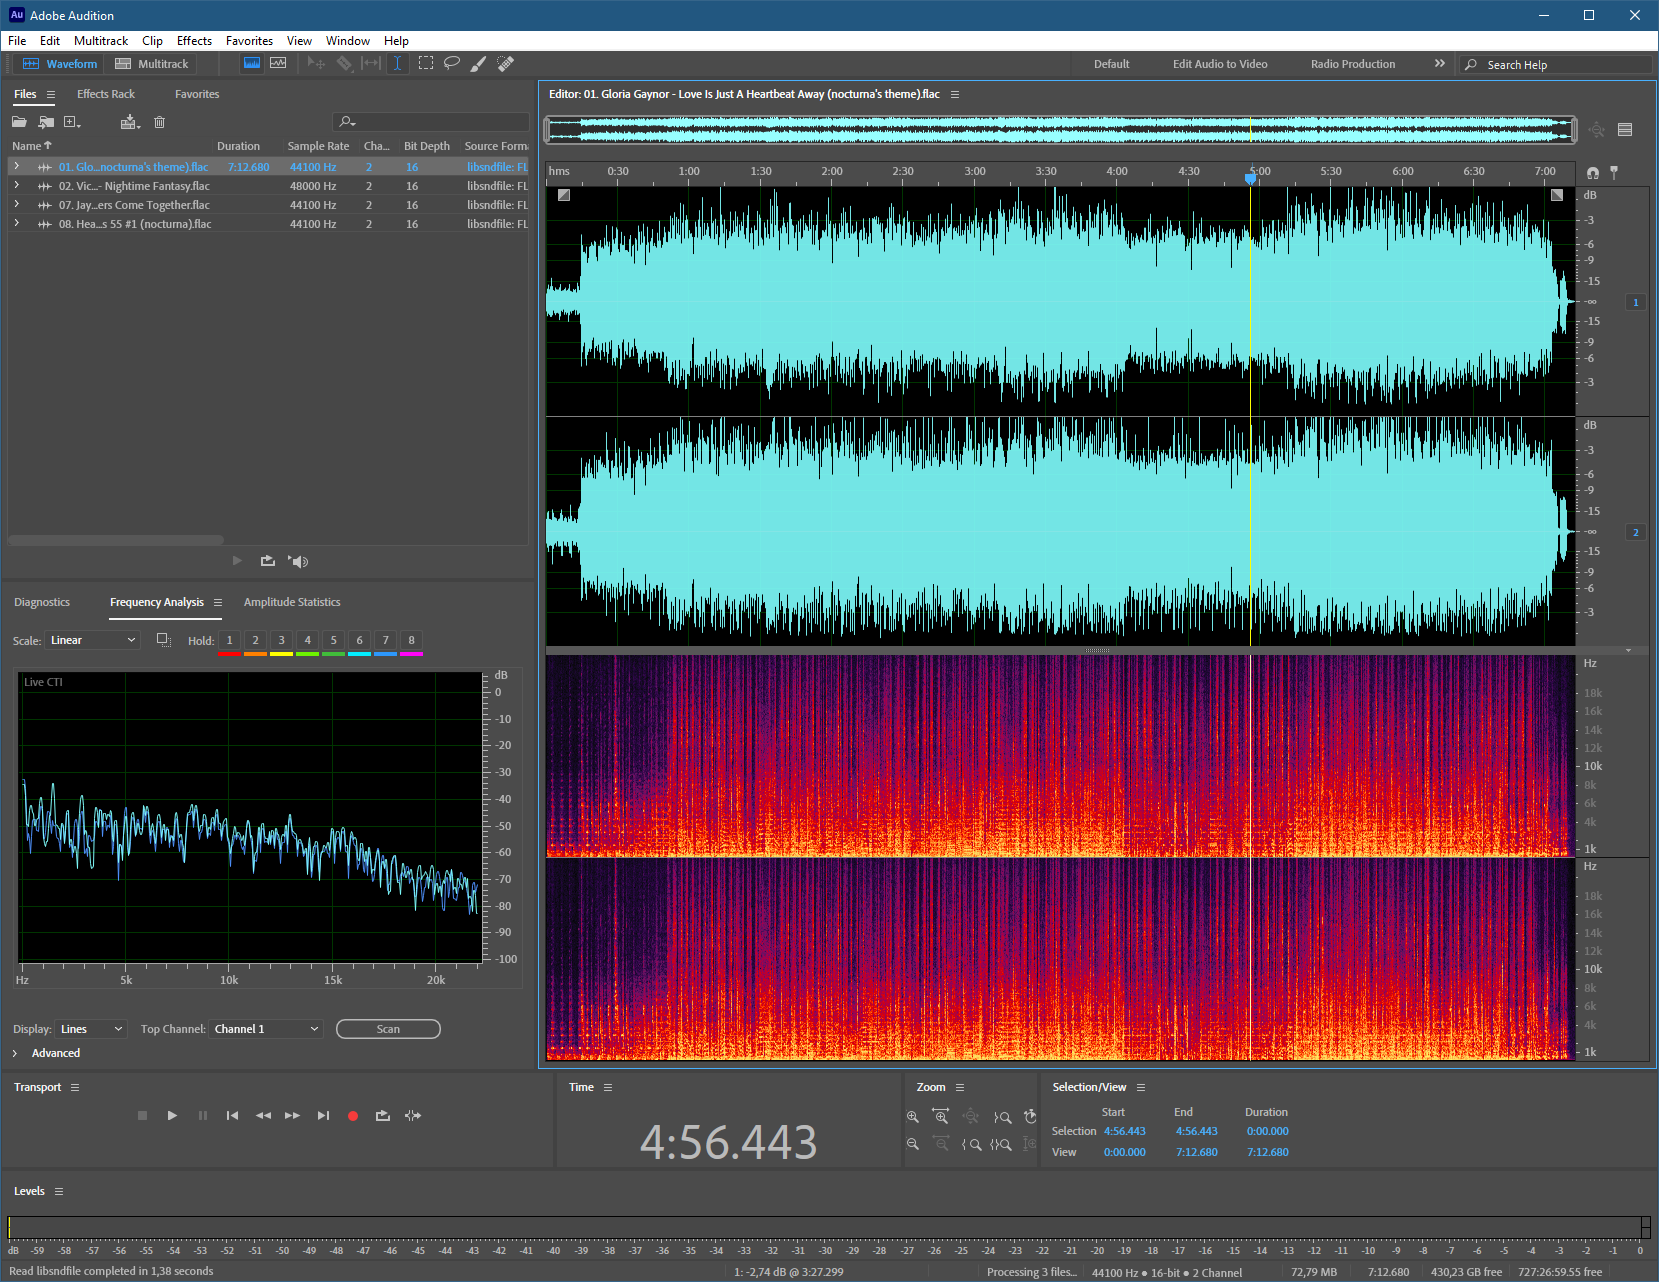Viewport: 1659px width, 1282px height.
Task: Import file into Files panel
Action: [x=46, y=122]
